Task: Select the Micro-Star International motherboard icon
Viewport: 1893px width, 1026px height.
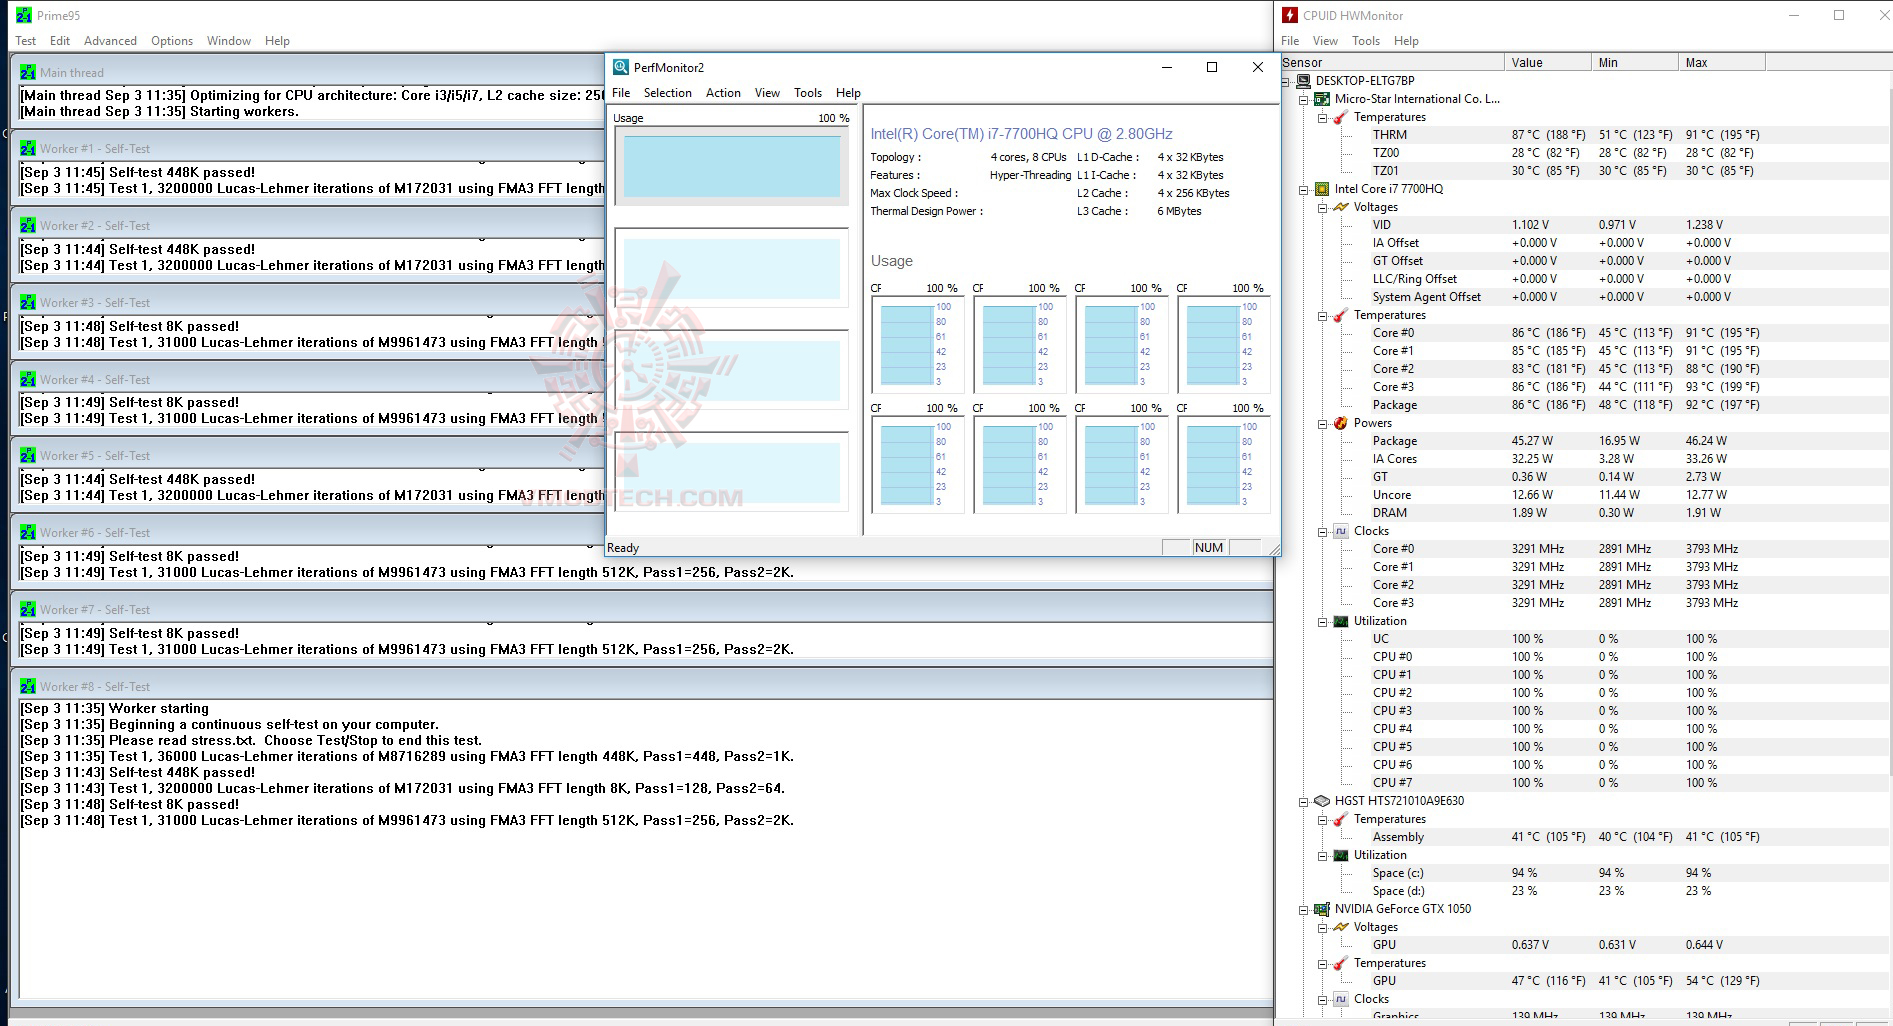Action: [1322, 99]
